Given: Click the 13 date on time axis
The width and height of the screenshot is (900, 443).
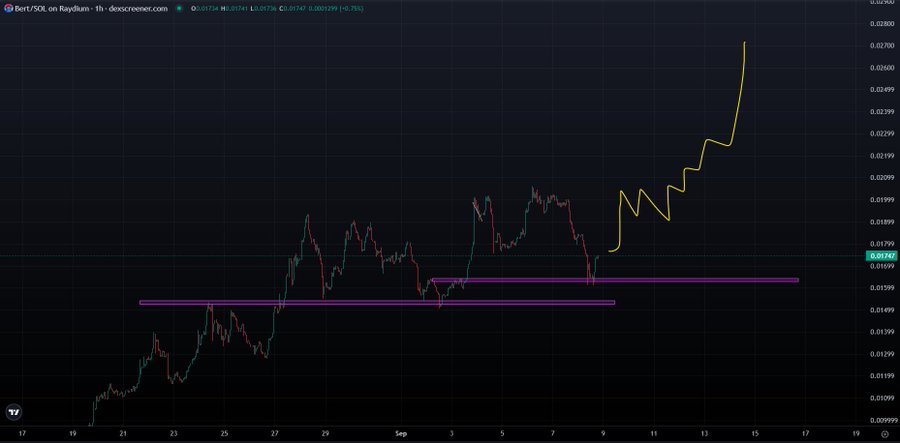Looking at the screenshot, I should pyautogui.click(x=704, y=433).
